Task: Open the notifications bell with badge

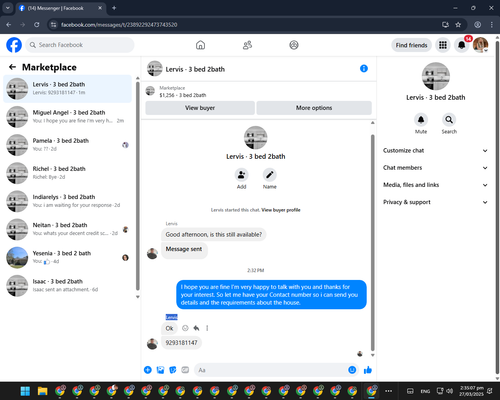Action: tap(462, 45)
